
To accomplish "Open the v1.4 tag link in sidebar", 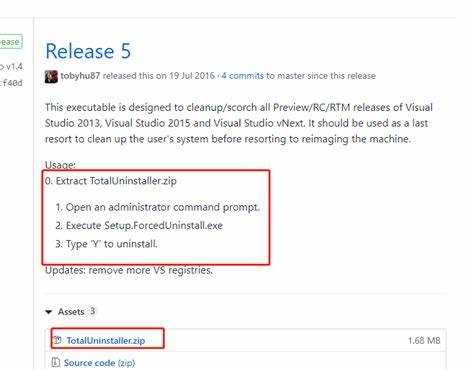I will click(12, 67).
